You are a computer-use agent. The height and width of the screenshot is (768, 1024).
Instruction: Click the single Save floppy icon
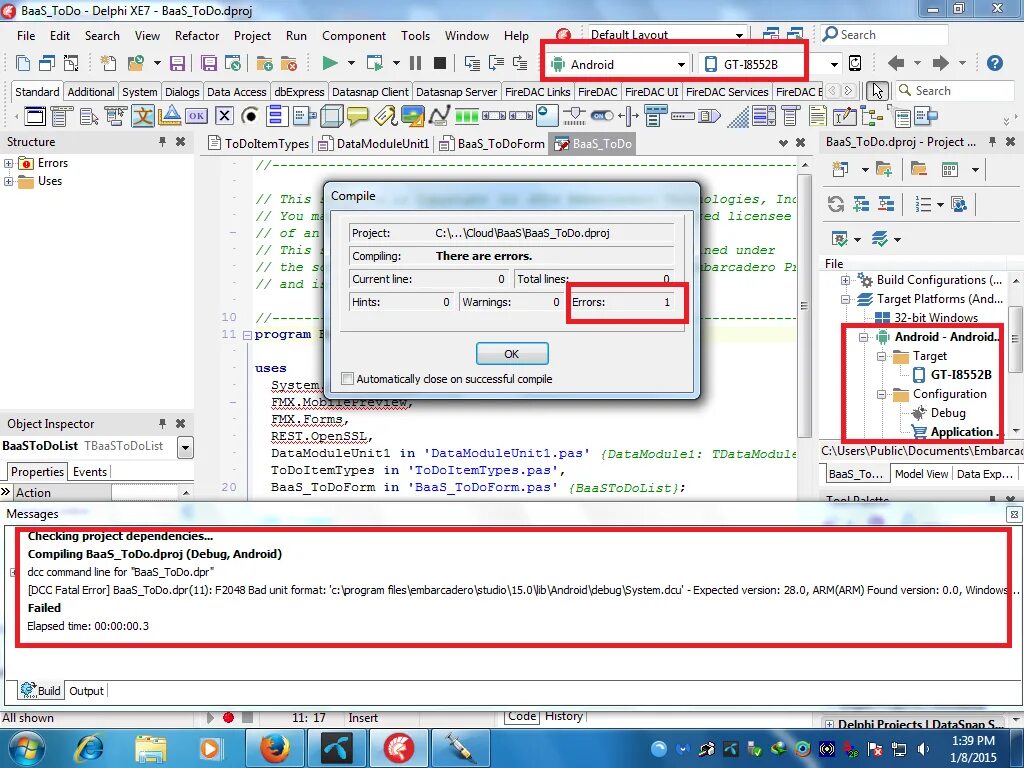[x=177, y=63]
